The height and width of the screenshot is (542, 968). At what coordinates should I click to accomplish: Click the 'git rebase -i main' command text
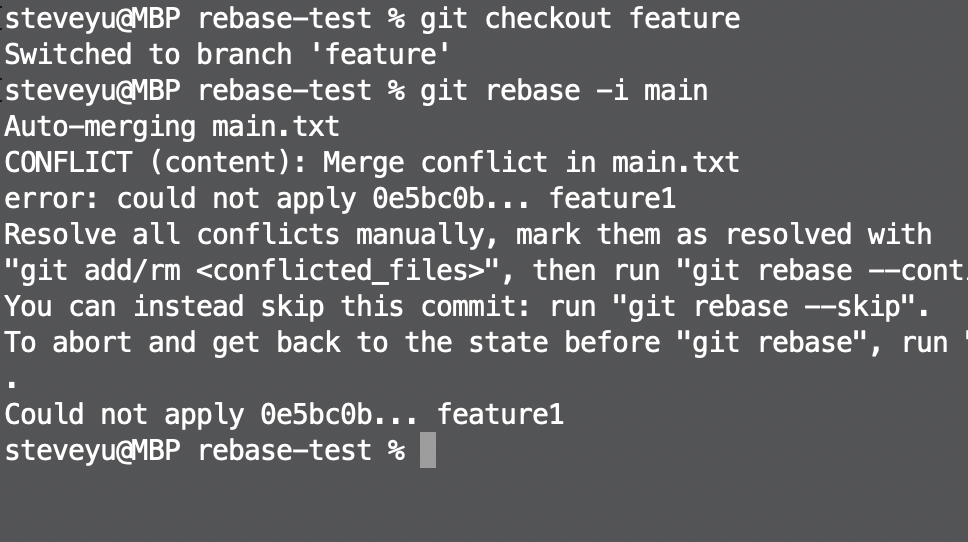[x=564, y=91]
